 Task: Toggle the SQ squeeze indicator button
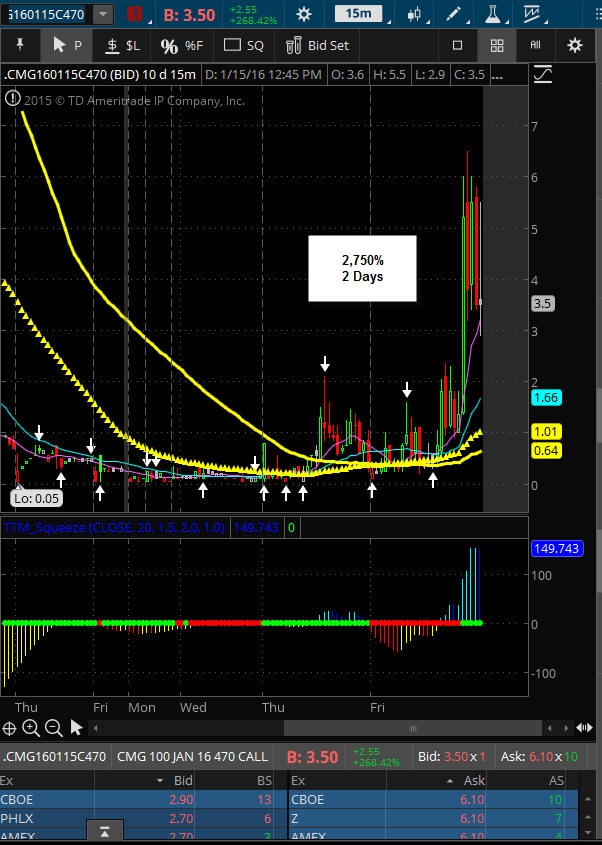pyautogui.click(x=244, y=46)
